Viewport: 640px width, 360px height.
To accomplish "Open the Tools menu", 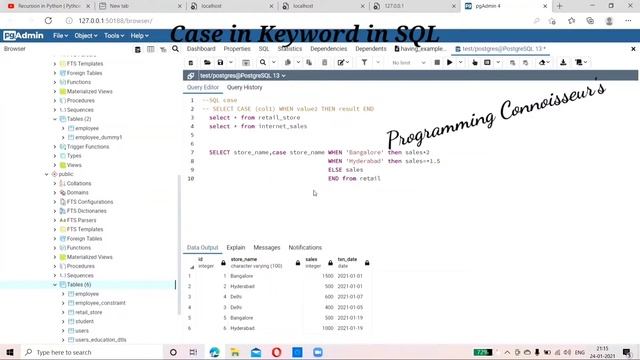I will coord(114,36).
